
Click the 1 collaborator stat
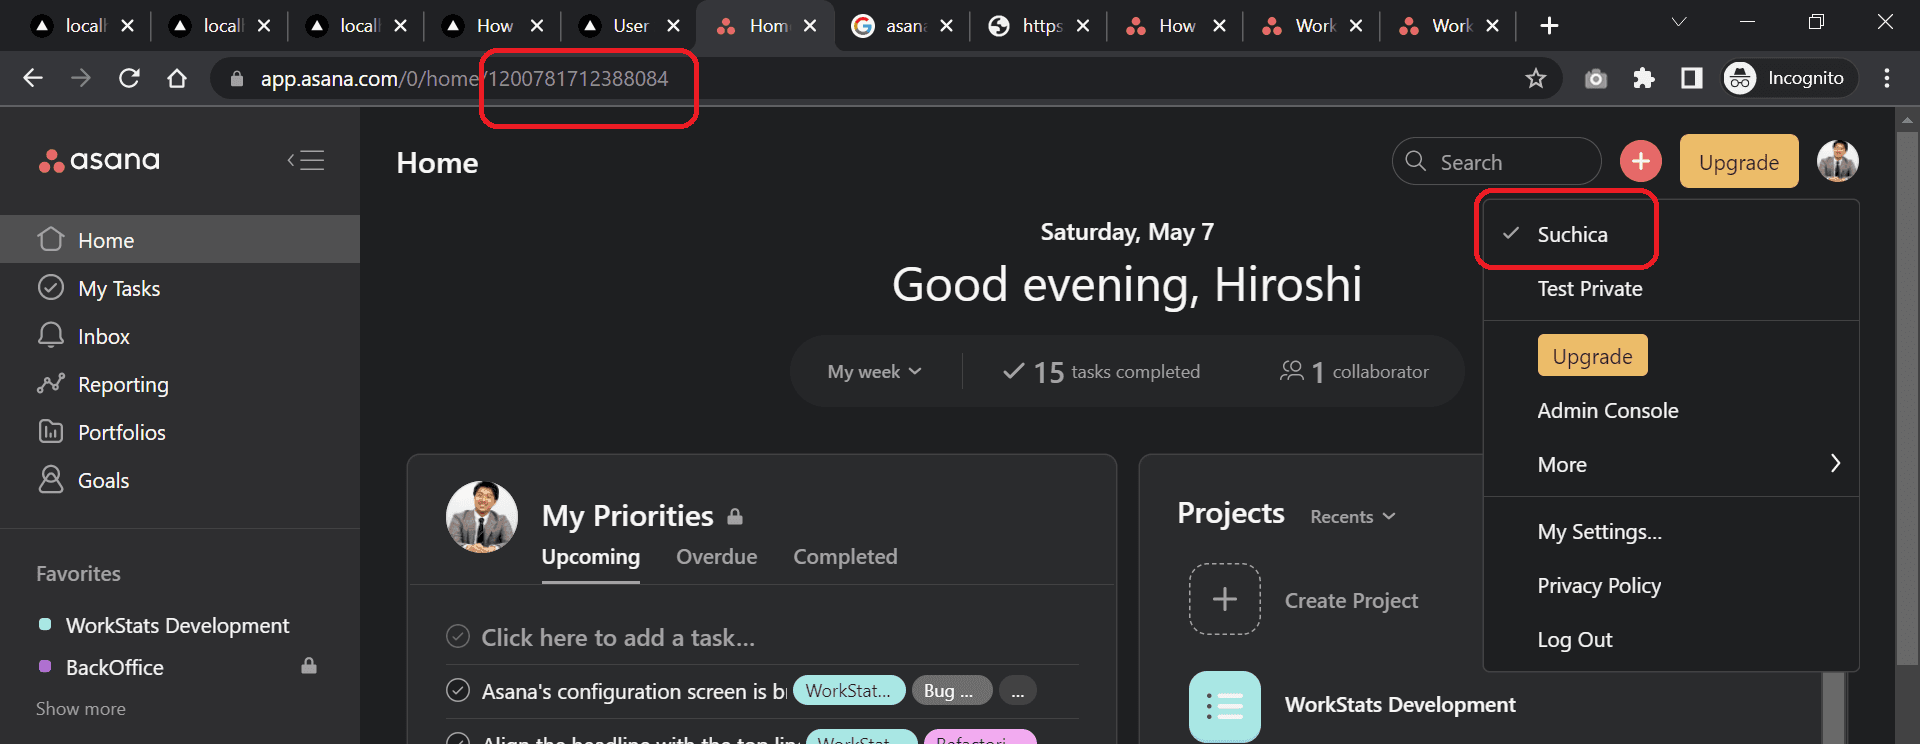pyautogui.click(x=1354, y=372)
